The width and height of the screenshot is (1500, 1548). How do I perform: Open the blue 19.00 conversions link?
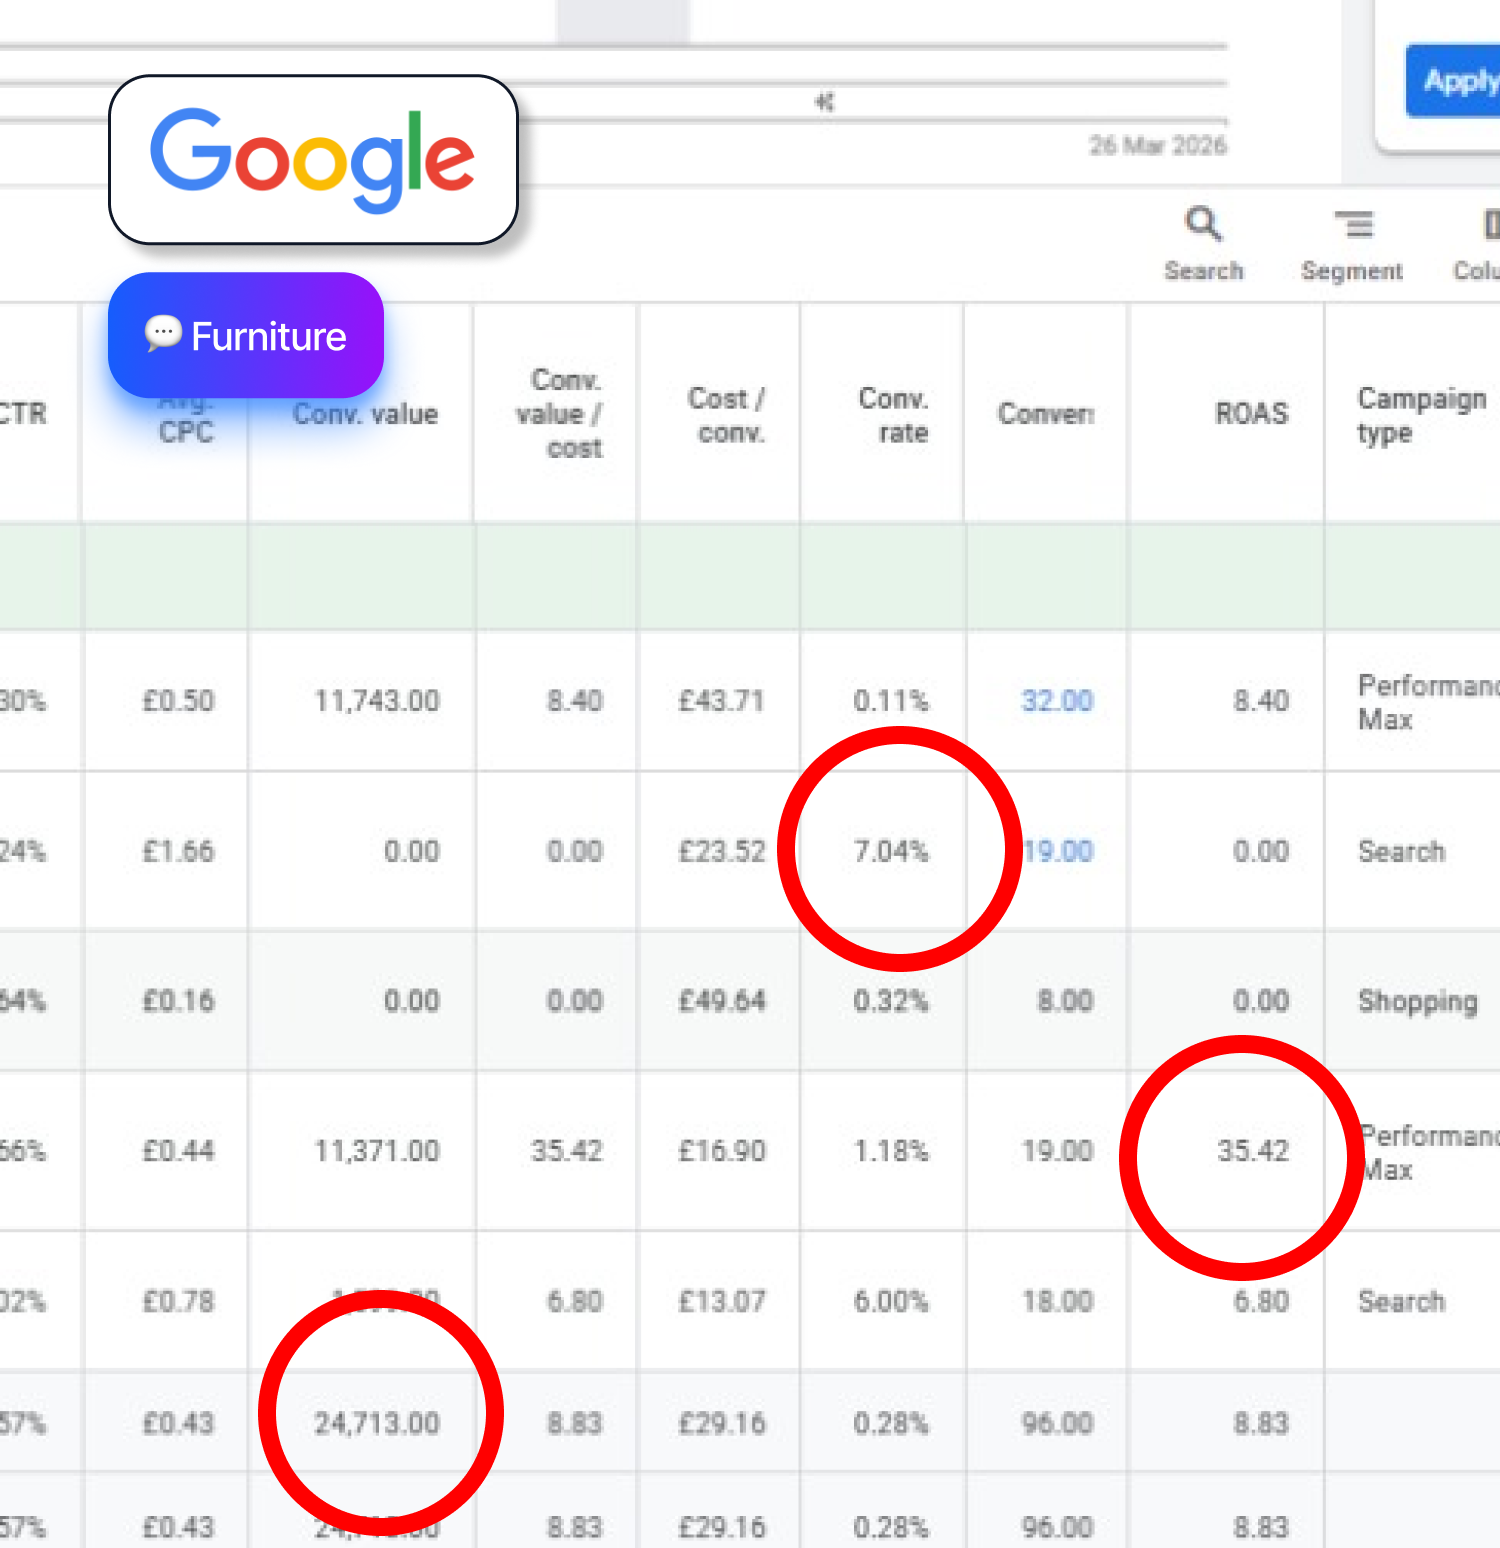point(1059,851)
